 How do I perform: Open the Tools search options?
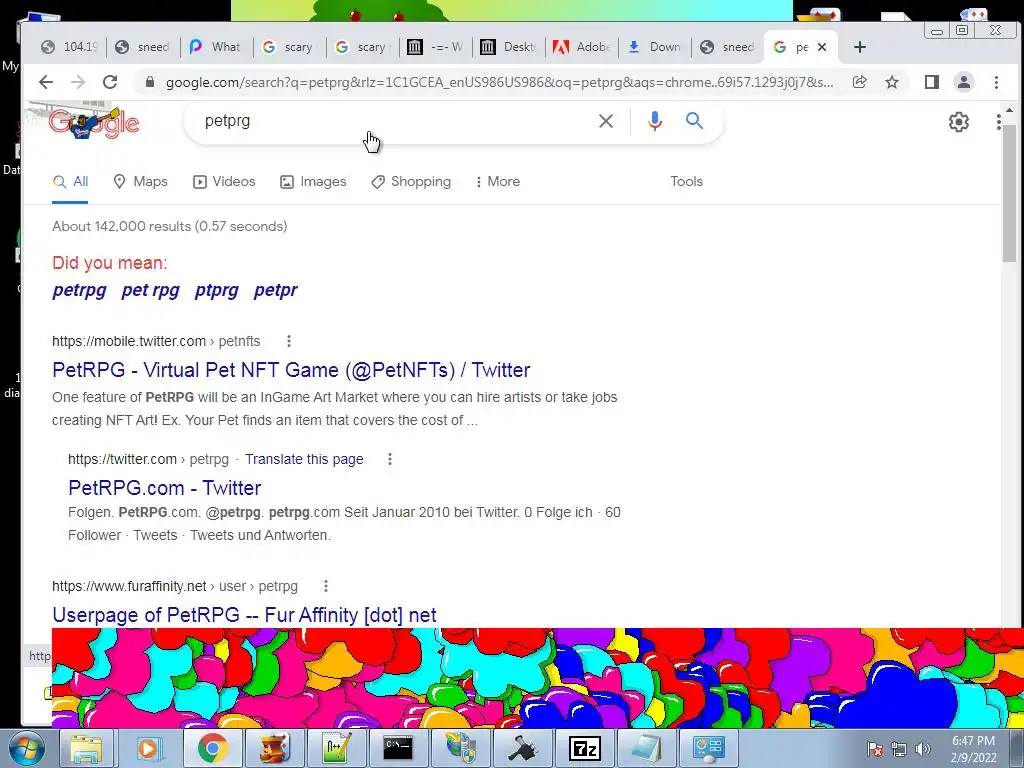[x=686, y=182]
